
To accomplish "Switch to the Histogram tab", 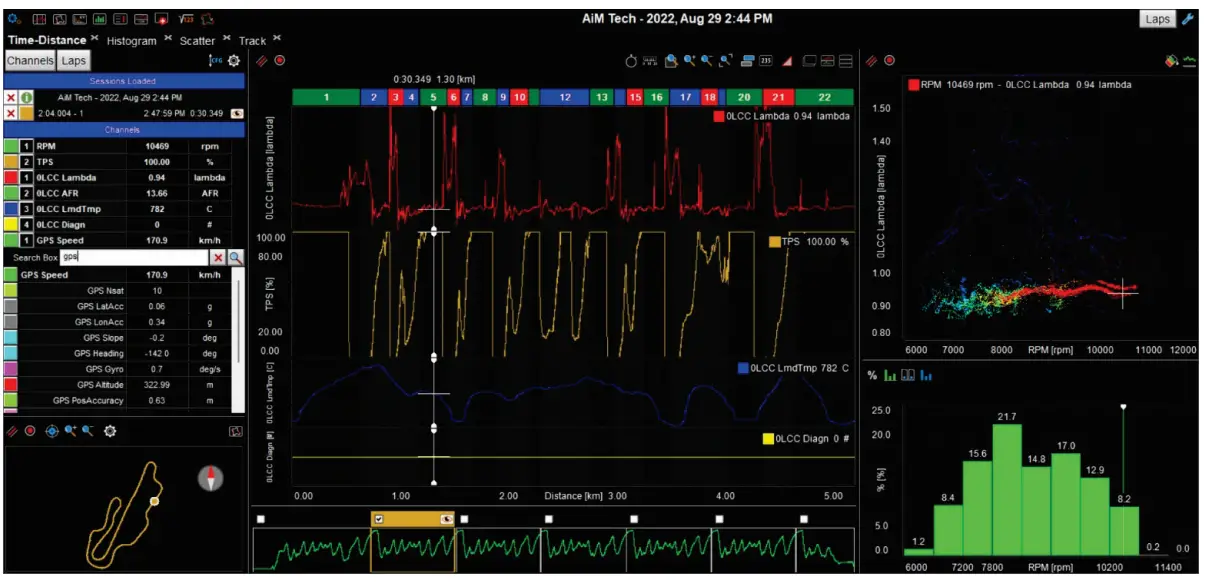I will [132, 41].
